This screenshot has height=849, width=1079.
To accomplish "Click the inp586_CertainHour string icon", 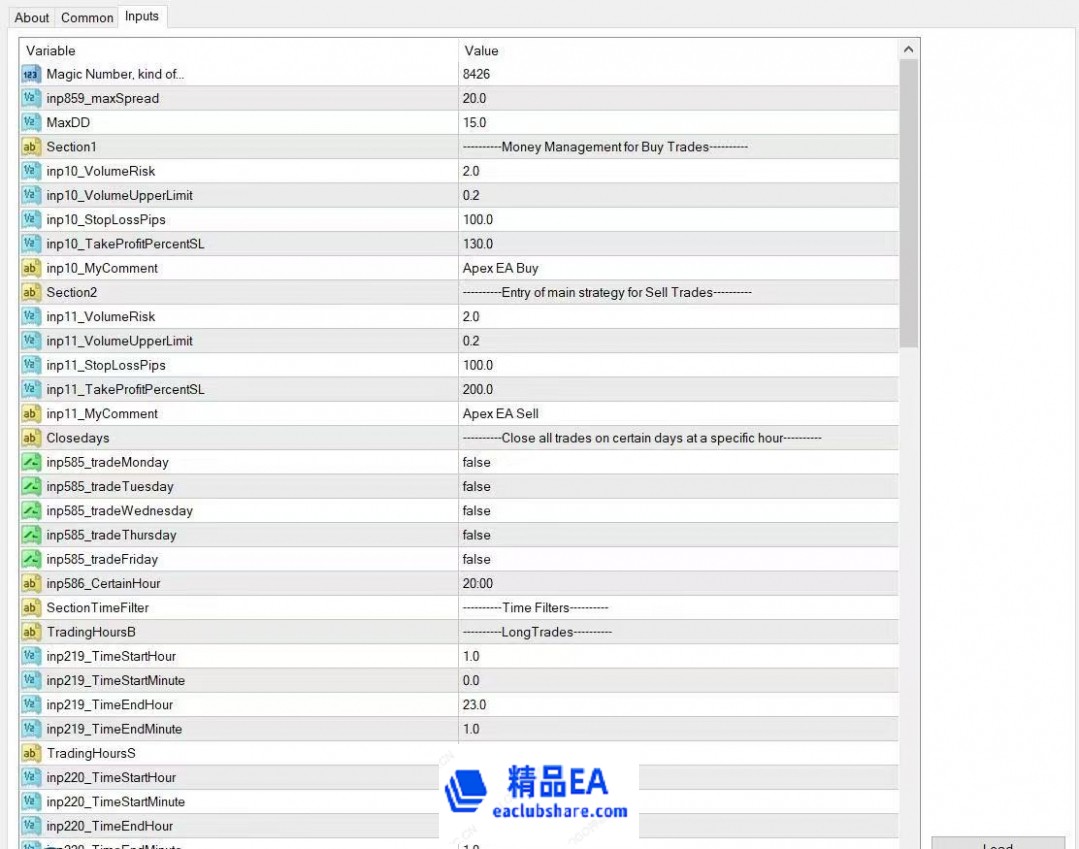I will (30, 583).
